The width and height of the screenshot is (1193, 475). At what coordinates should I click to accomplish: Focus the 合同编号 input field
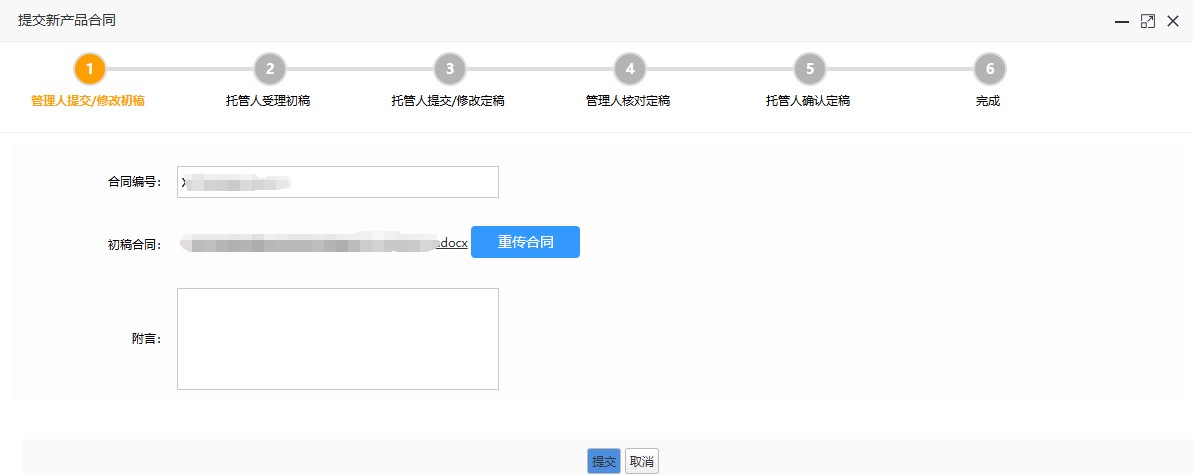pos(338,182)
